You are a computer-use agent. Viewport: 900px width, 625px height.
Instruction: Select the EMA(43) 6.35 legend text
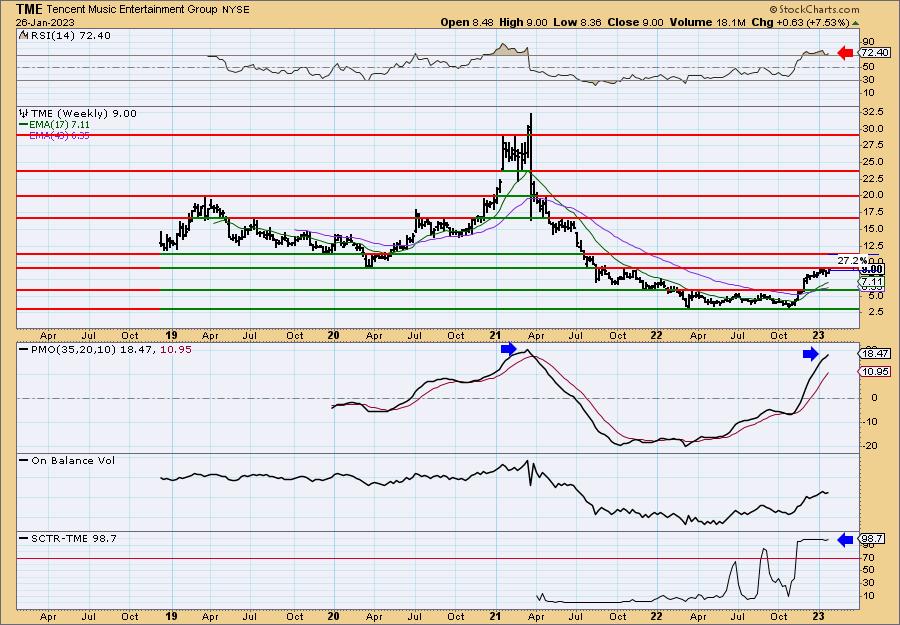coord(59,136)
